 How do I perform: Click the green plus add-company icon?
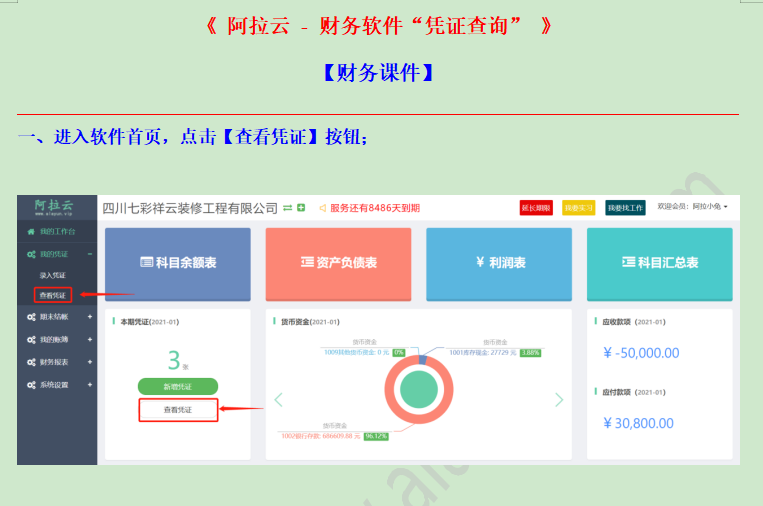pos(301,208)
